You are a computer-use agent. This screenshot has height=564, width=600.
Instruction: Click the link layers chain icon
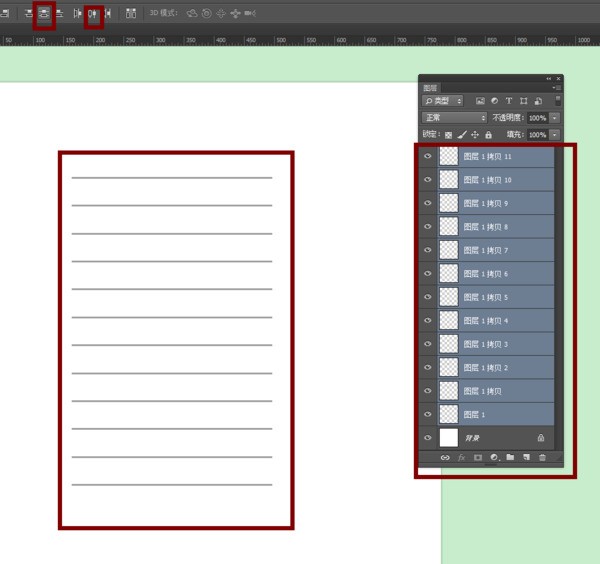[445, 457]
